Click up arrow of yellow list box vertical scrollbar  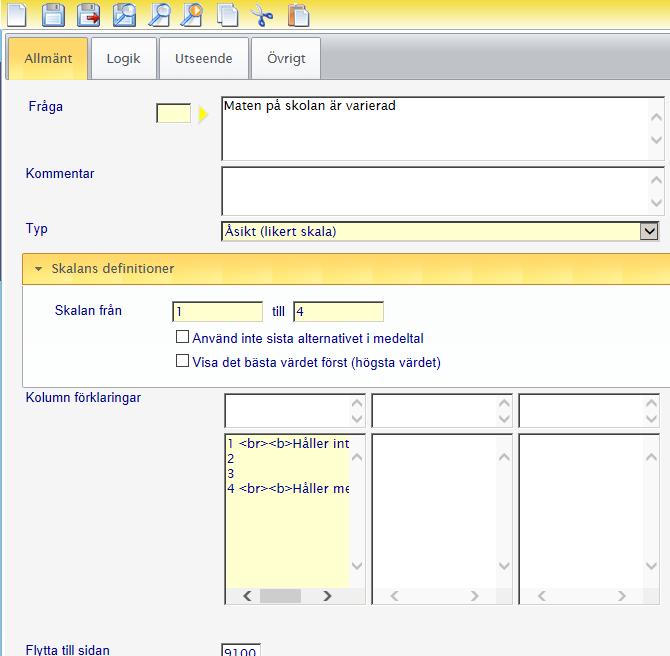[357, 457]
